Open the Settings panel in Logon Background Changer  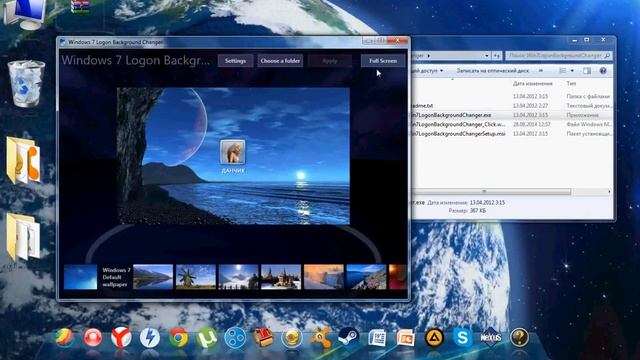[235, 61]
